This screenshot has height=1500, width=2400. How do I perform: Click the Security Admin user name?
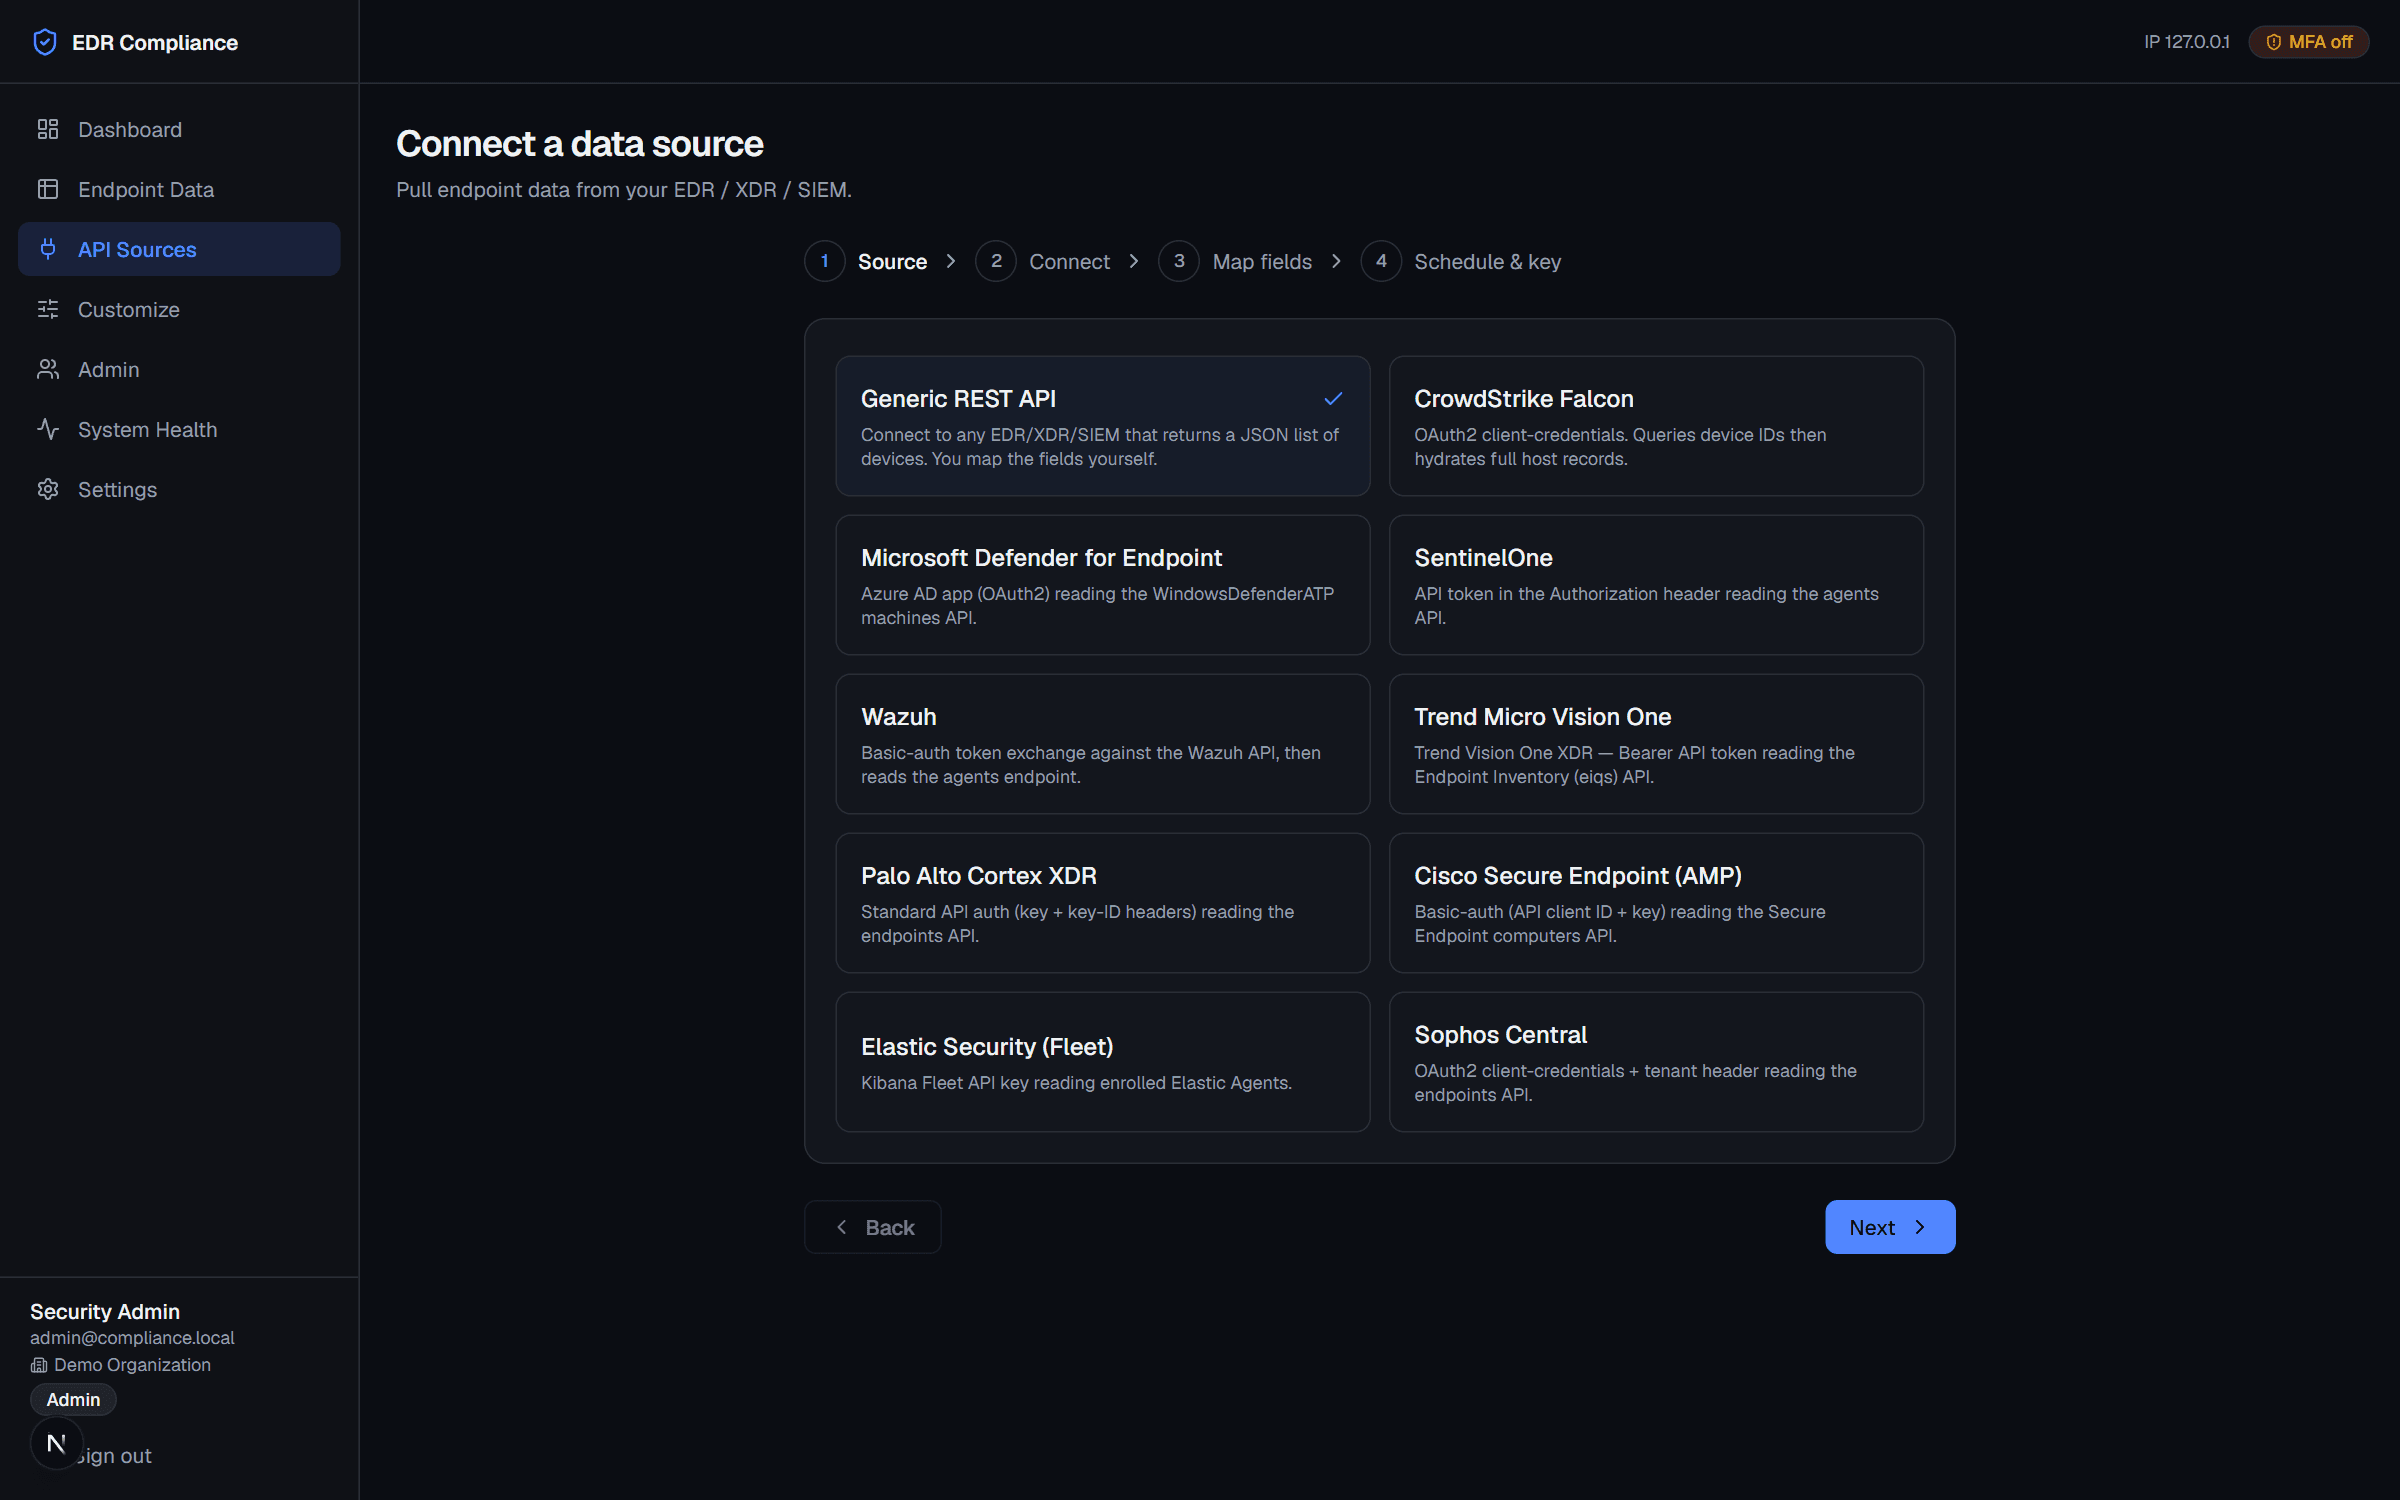point(105,1311)
